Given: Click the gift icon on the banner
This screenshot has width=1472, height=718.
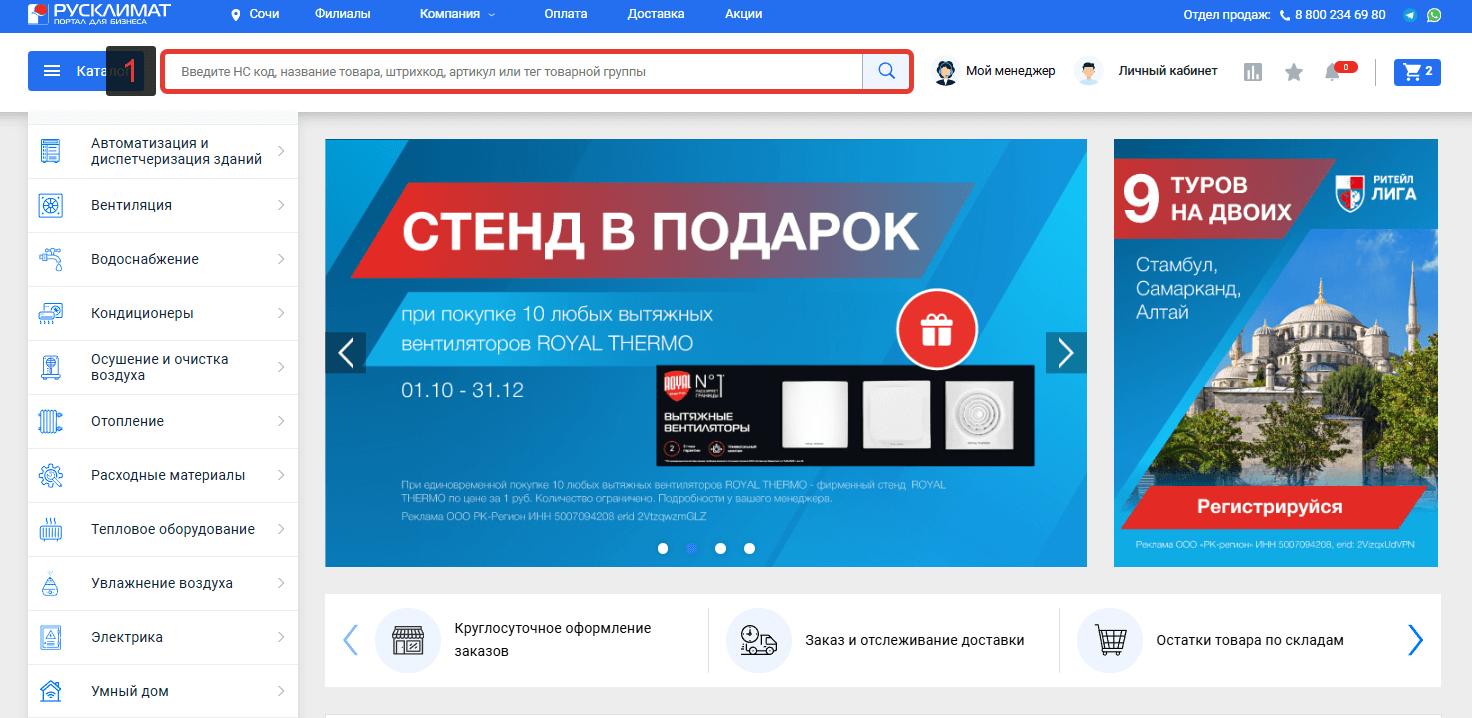Looking at the screenshot, I should (x=936, y=327).
